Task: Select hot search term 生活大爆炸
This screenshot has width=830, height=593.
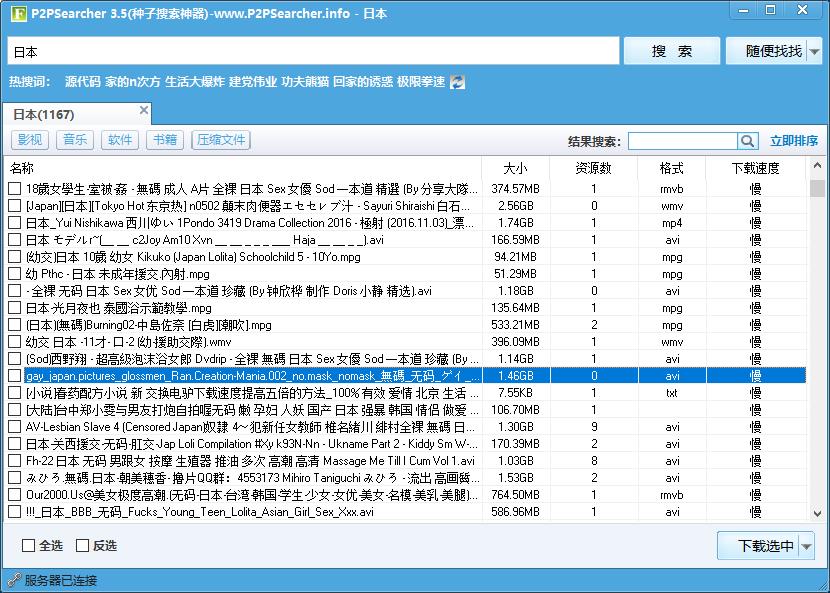Action: [x=195, y=82]
